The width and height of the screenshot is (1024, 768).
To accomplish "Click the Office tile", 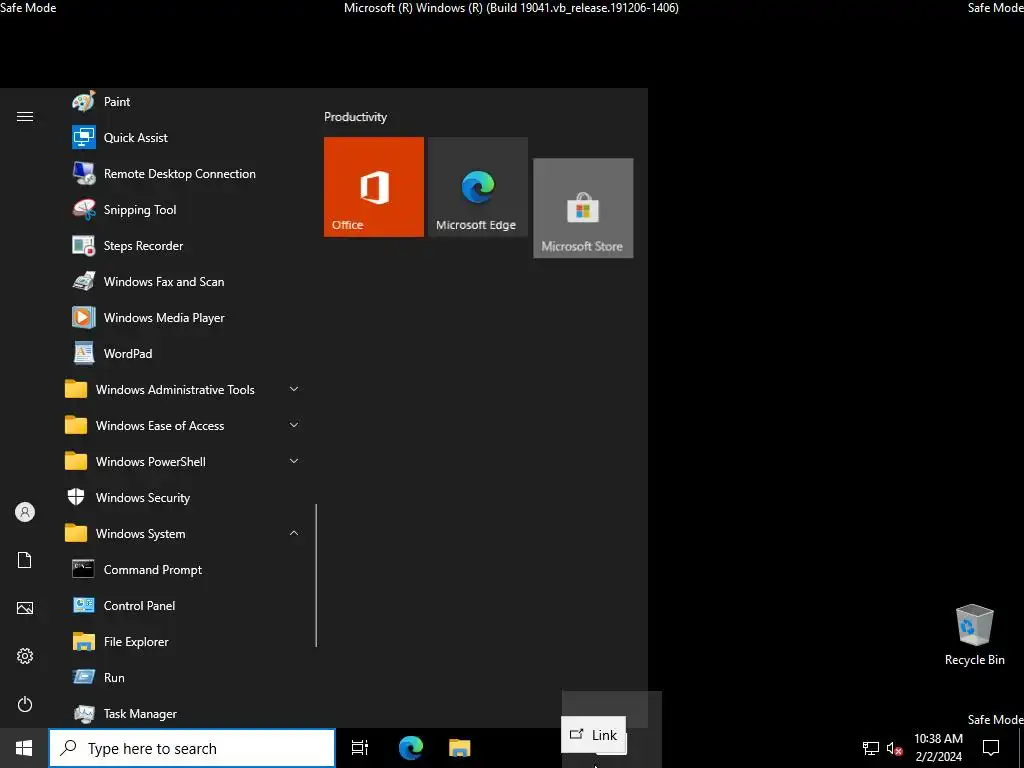I will tap(374, 187).
